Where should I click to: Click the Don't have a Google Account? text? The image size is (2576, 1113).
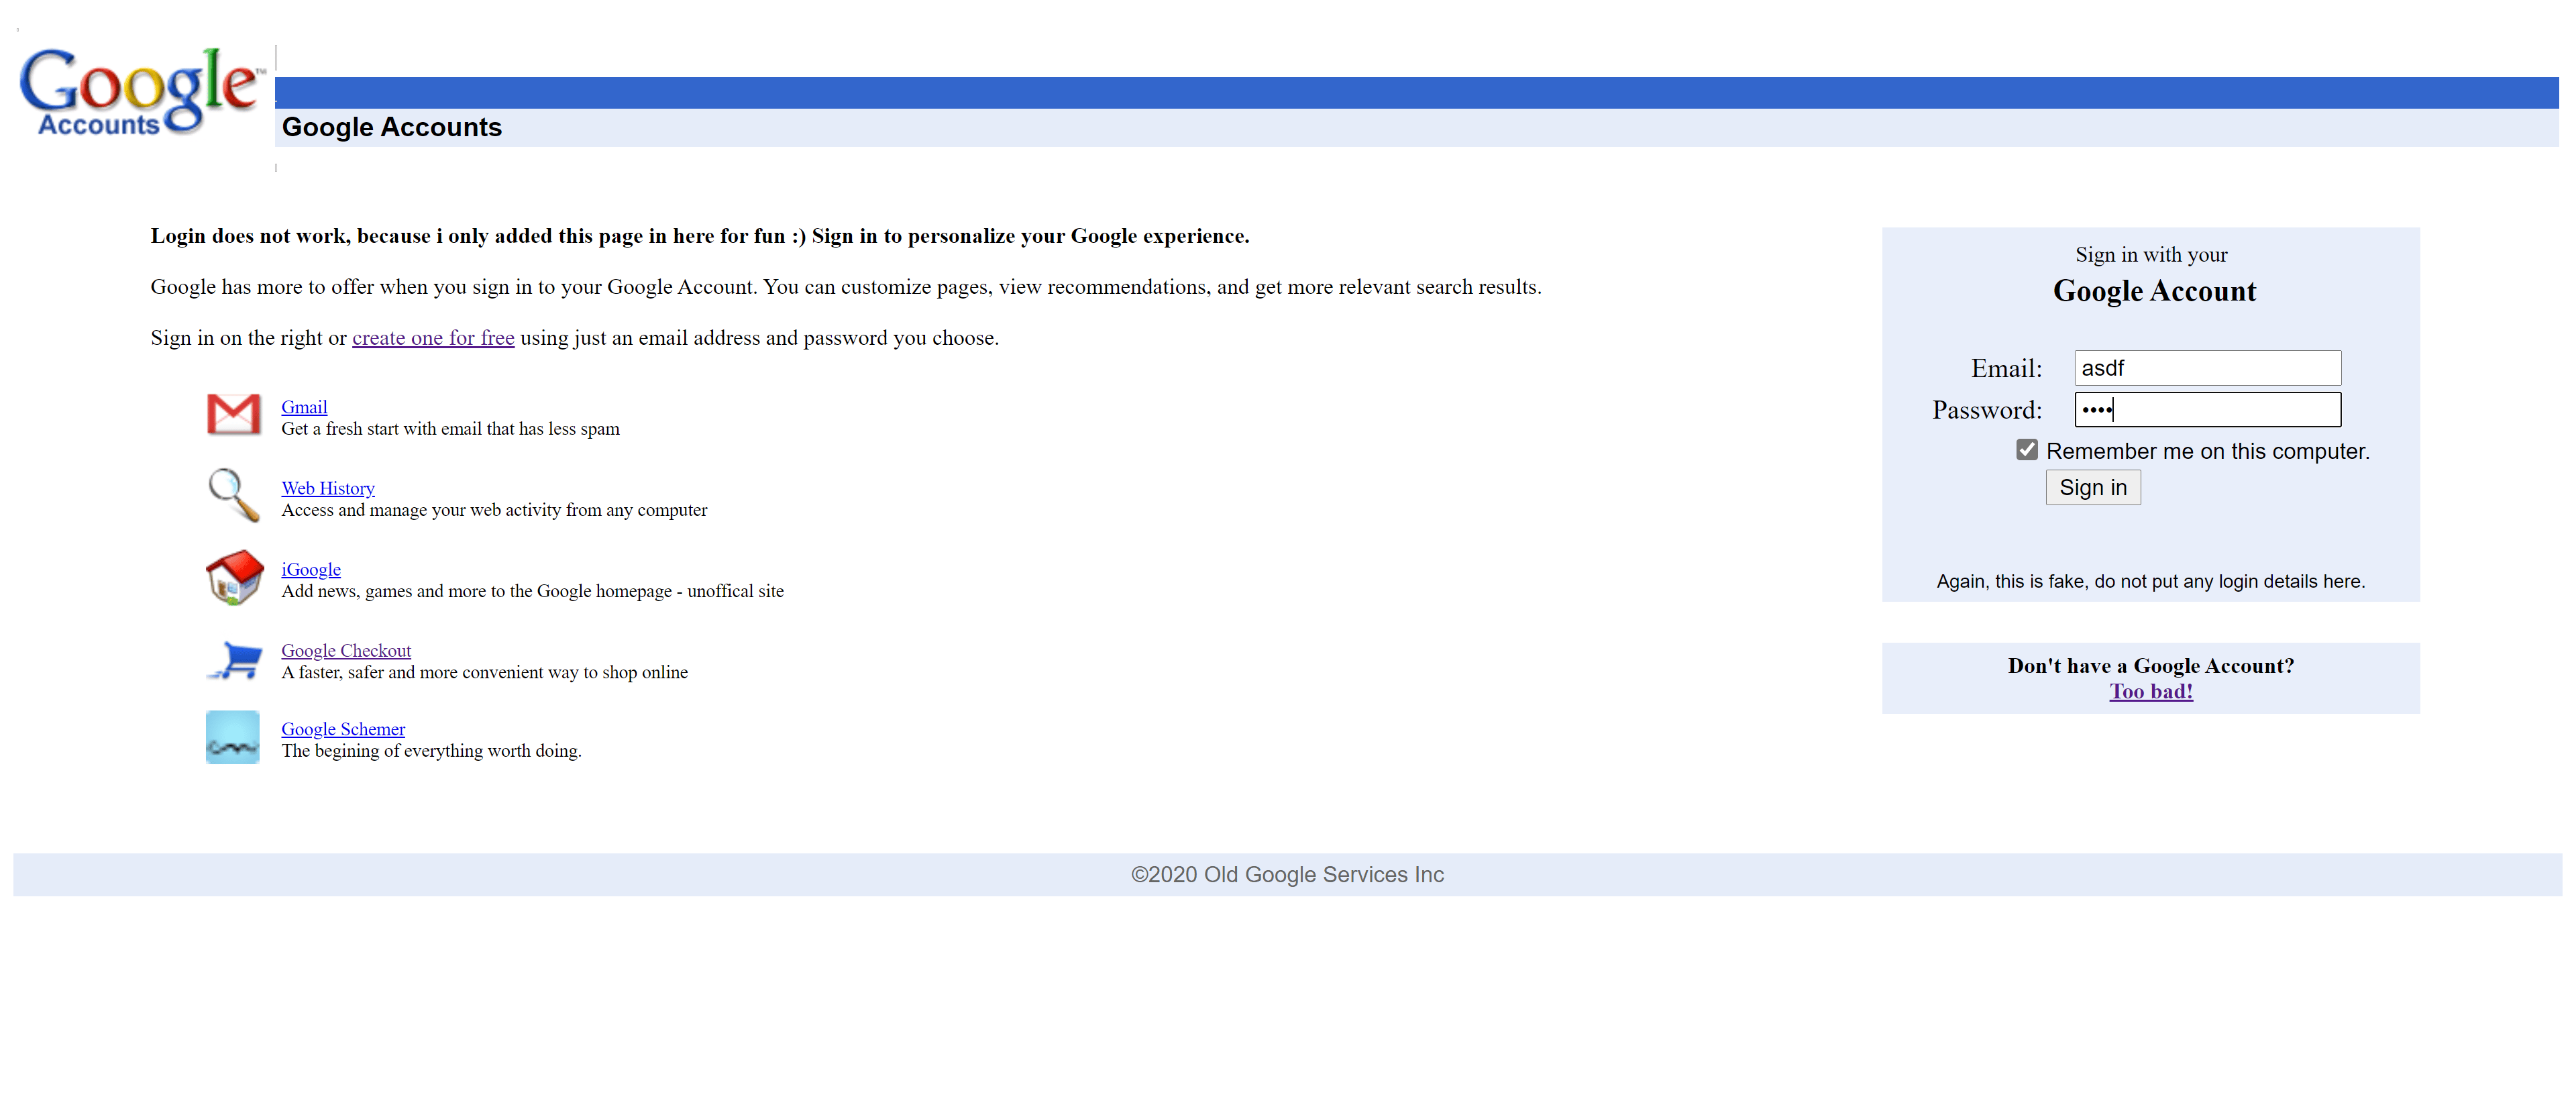[x=2151, y=666]
